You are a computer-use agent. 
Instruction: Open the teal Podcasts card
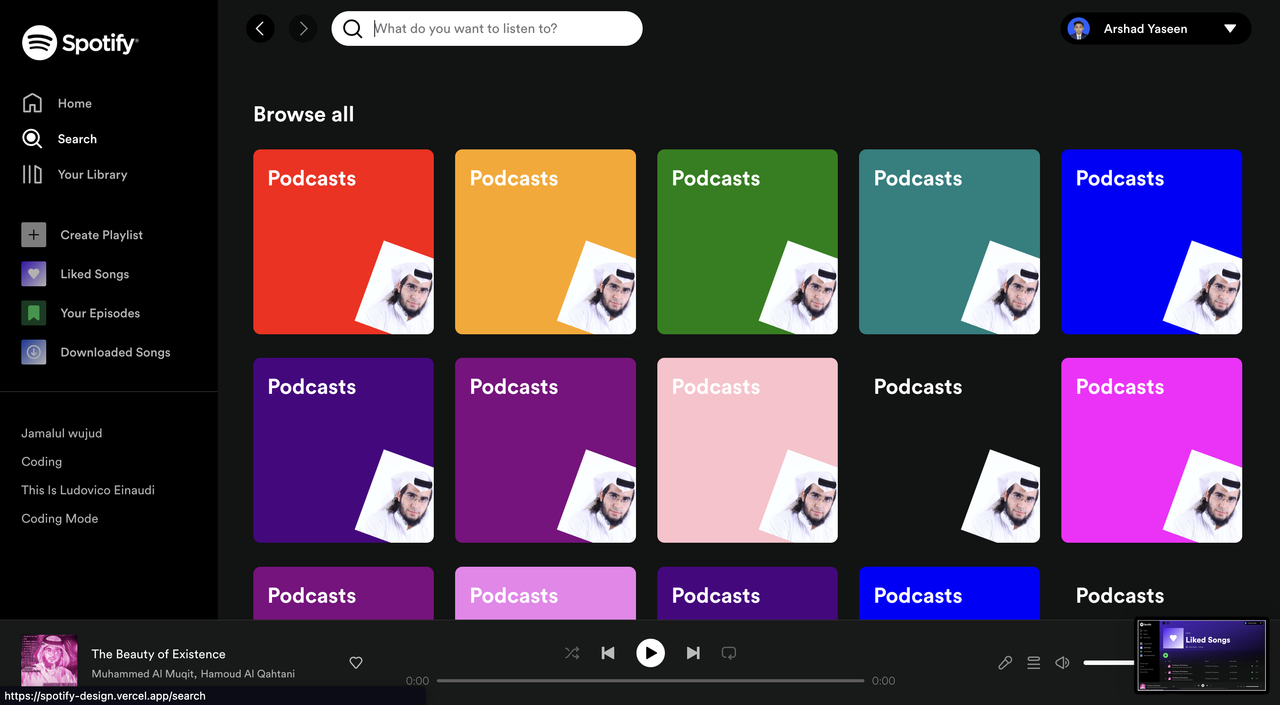949,242
